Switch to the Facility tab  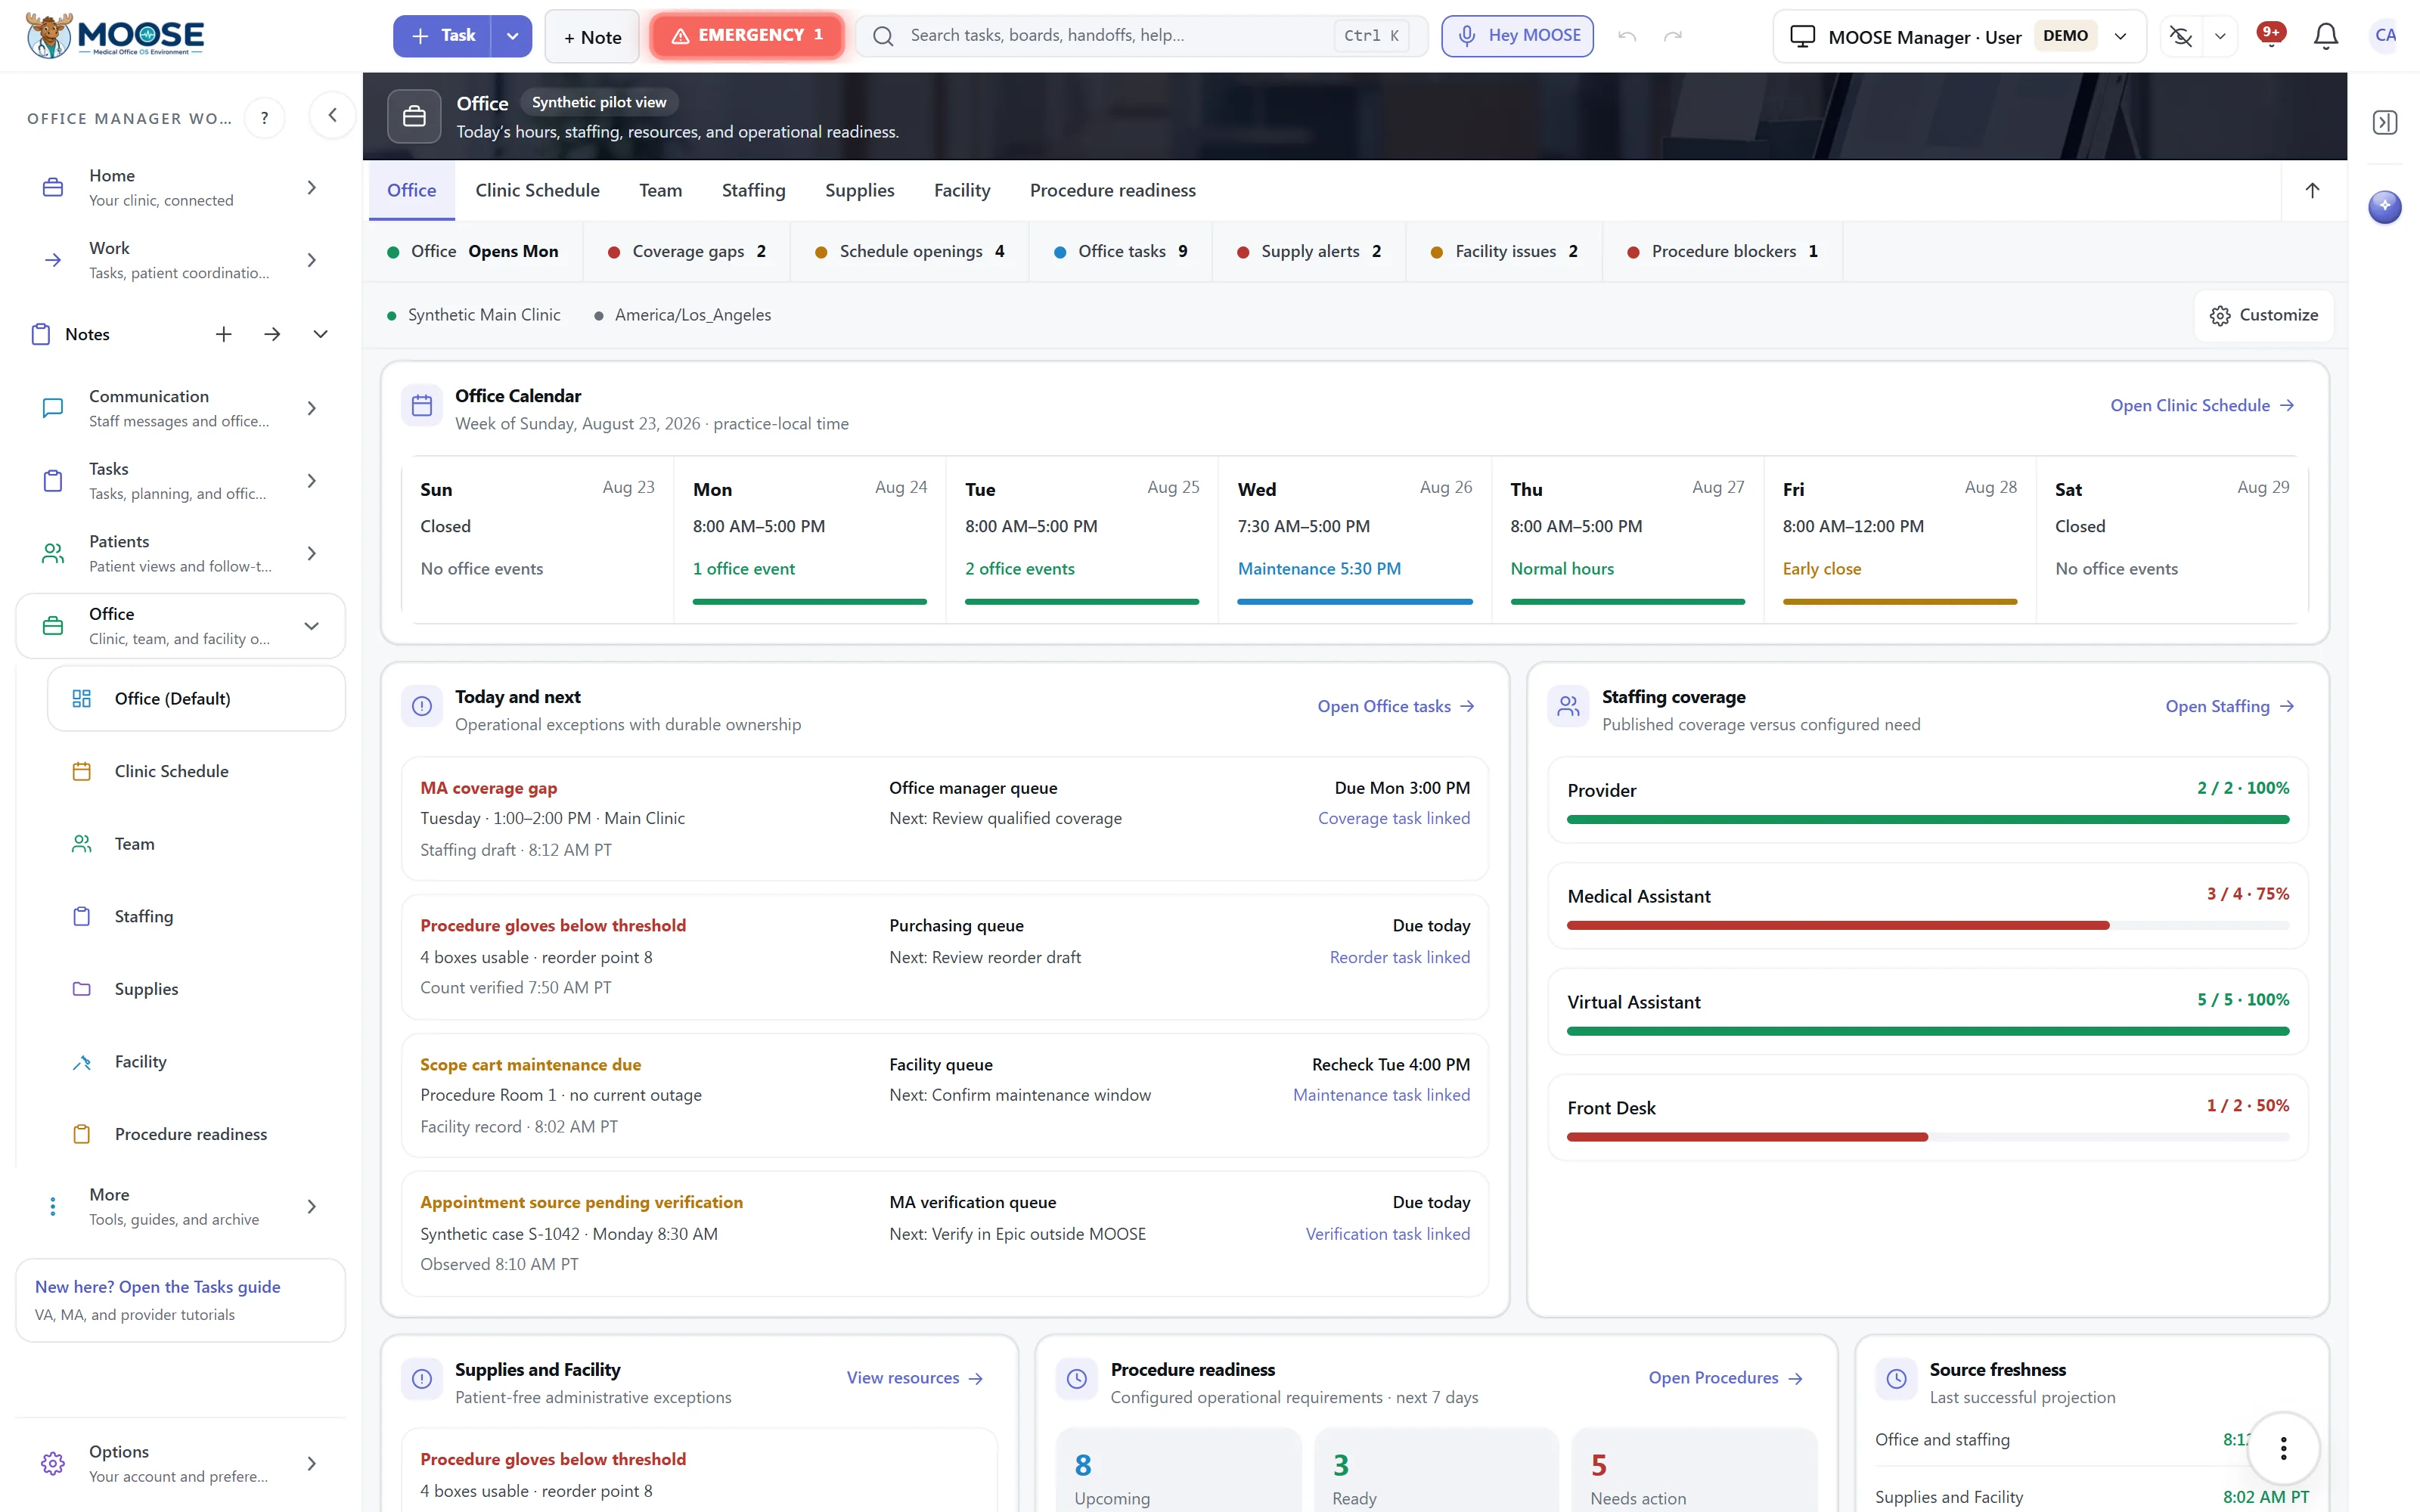[962, 190]
